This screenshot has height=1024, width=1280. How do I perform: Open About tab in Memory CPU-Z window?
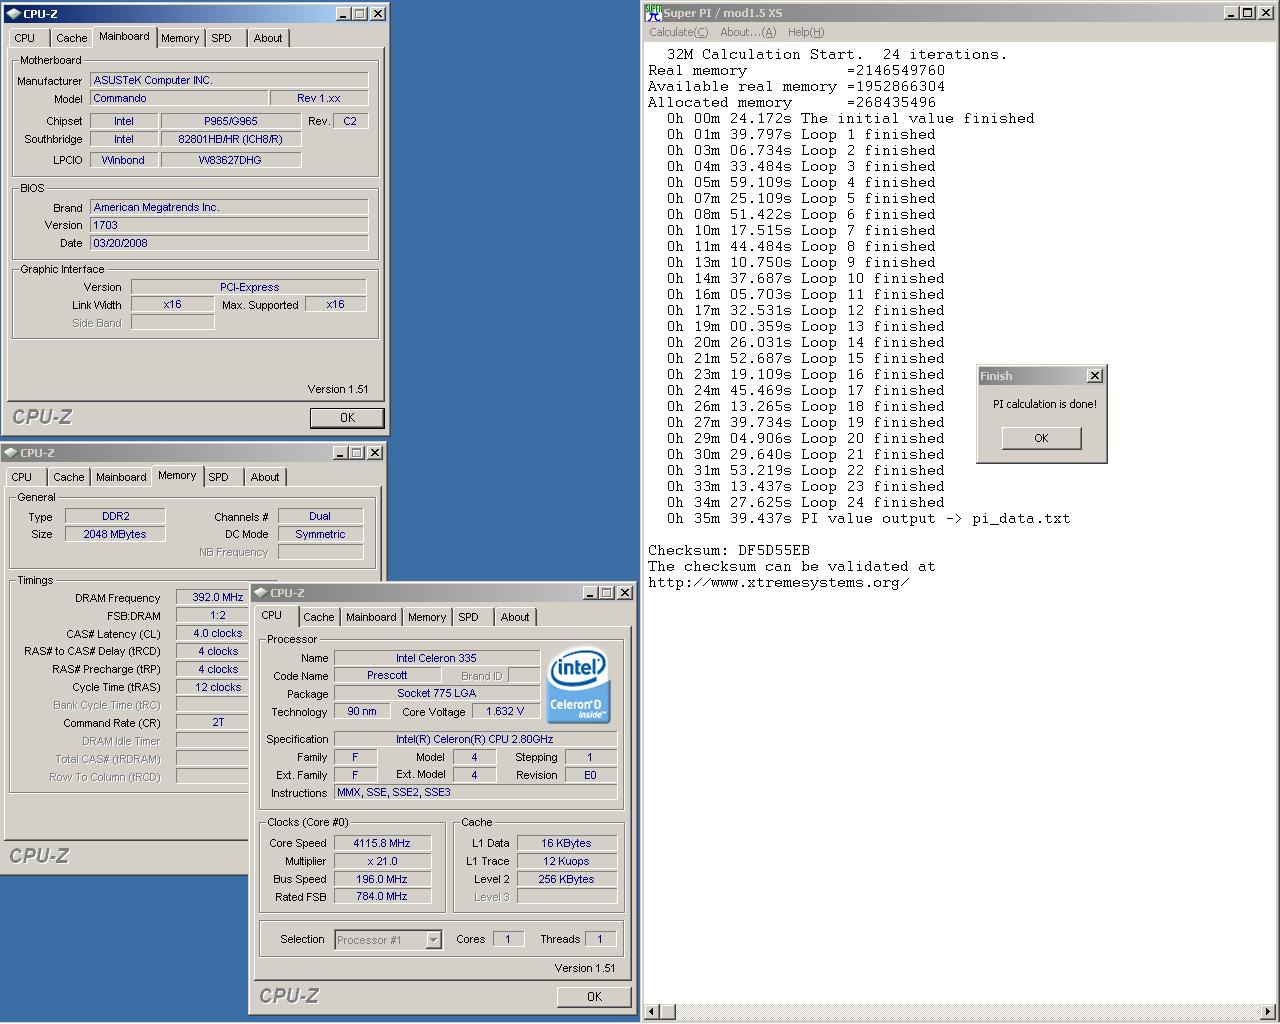(x=265, y=477)
